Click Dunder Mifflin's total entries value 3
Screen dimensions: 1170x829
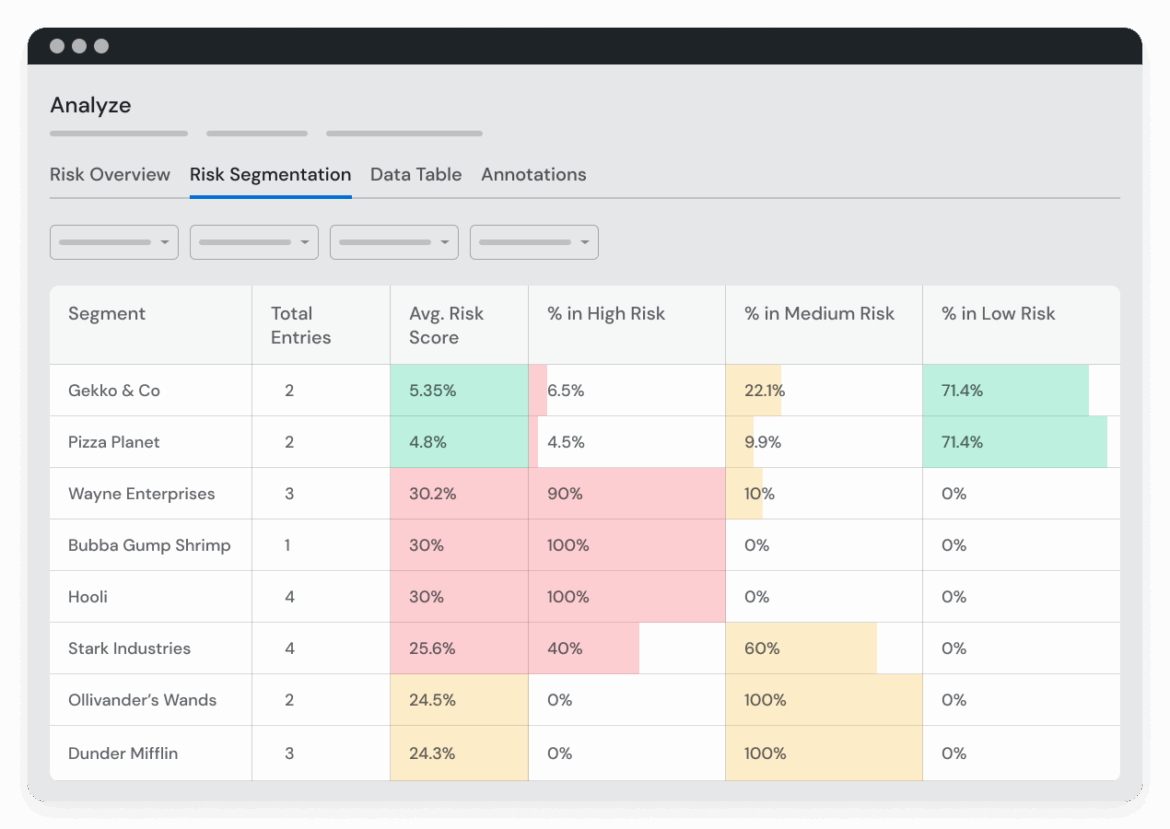click(290, 753)
